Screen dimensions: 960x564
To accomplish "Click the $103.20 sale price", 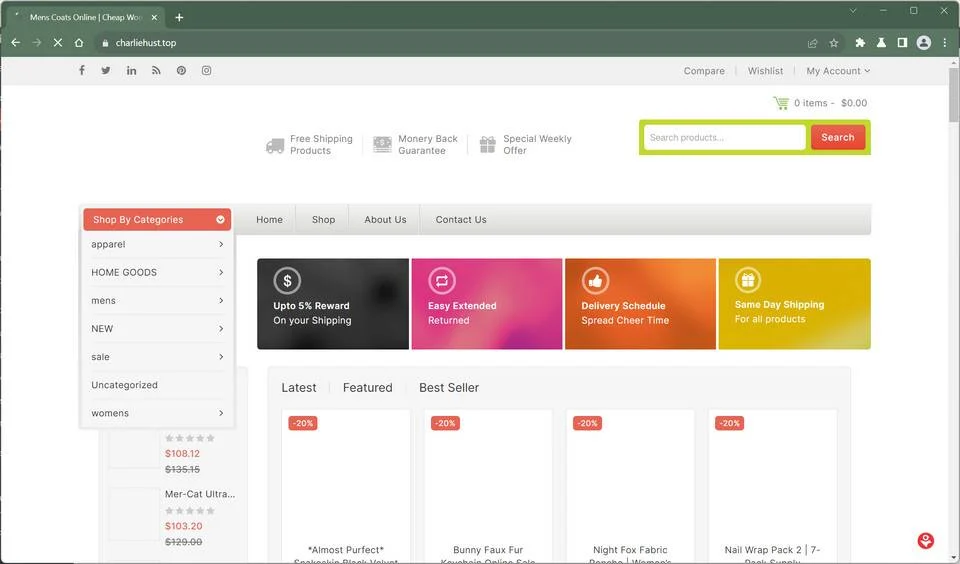I will click(184, 526).
